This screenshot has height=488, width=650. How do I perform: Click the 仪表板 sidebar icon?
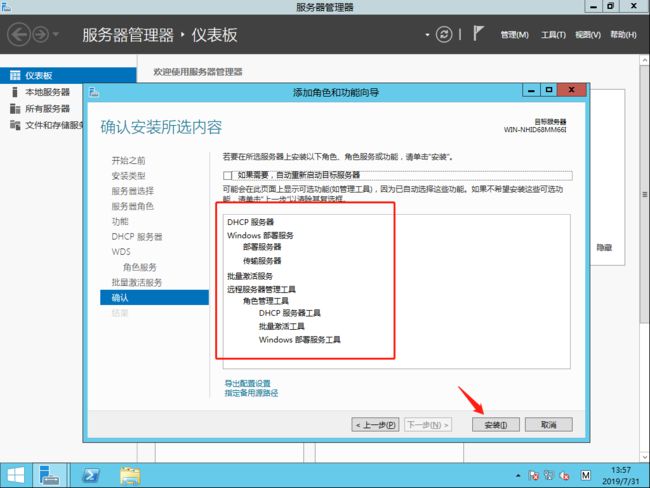click(x=15, y=75)
